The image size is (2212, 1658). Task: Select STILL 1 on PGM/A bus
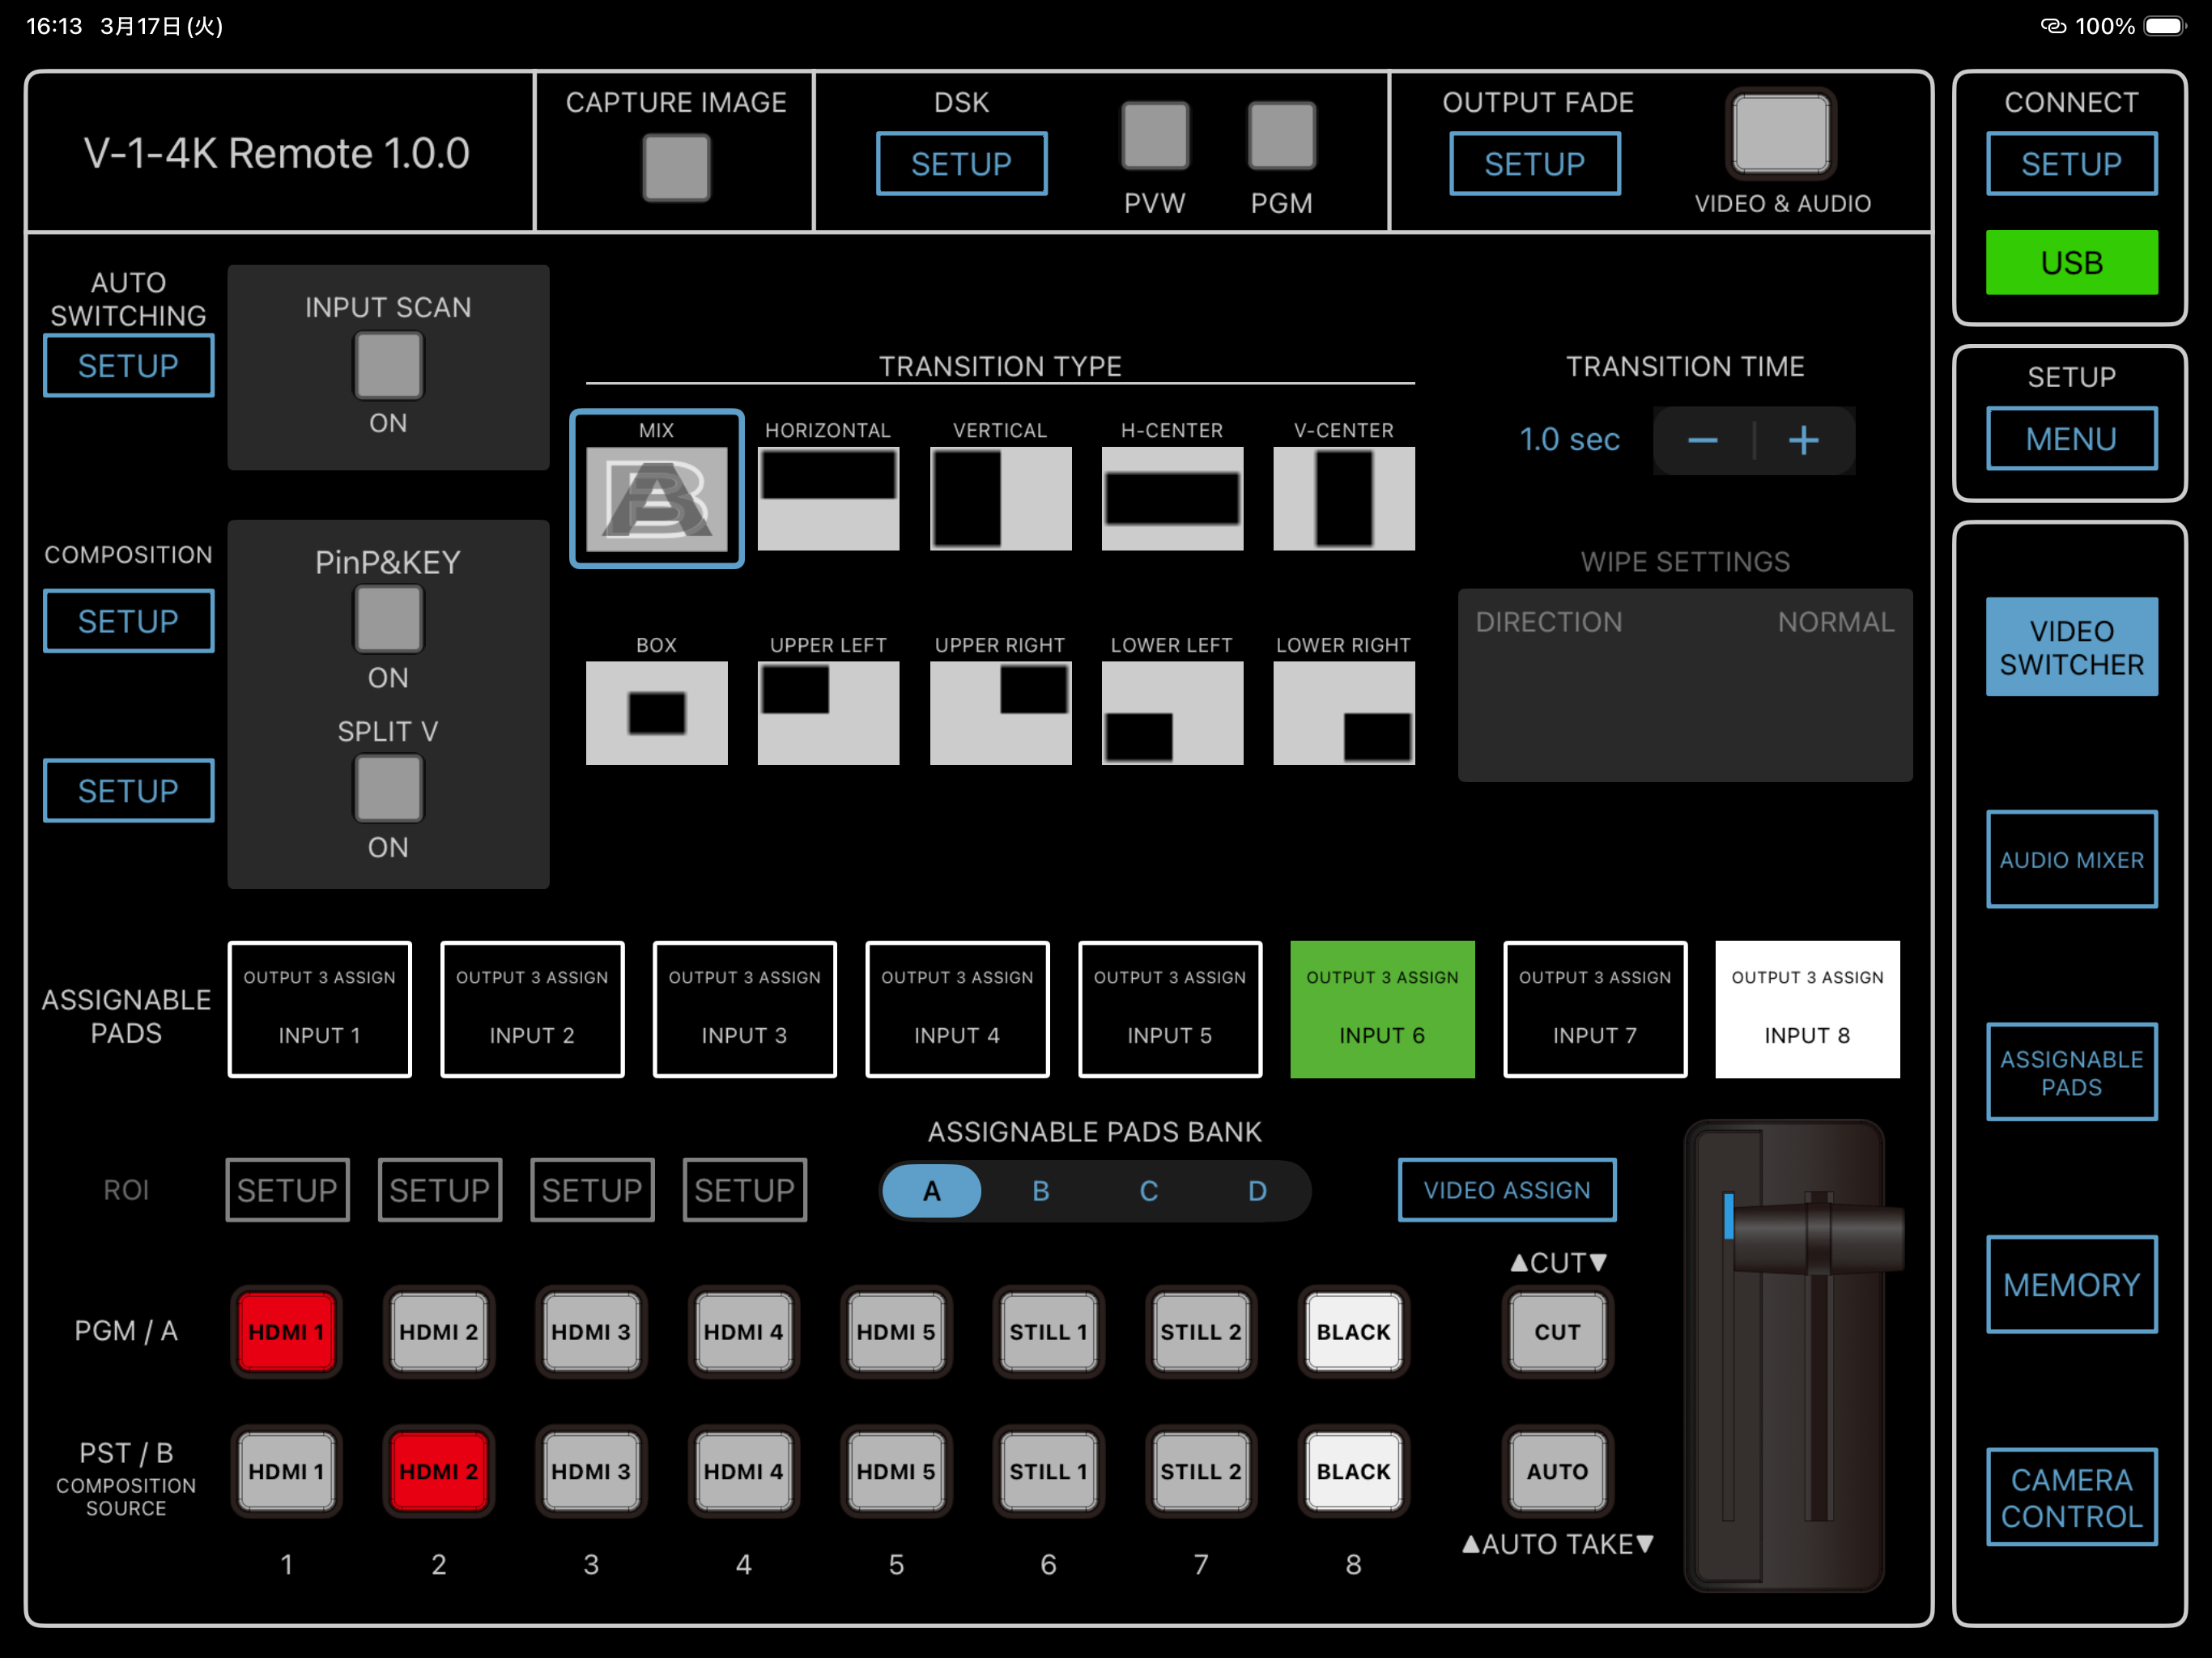point(1048,1332)
